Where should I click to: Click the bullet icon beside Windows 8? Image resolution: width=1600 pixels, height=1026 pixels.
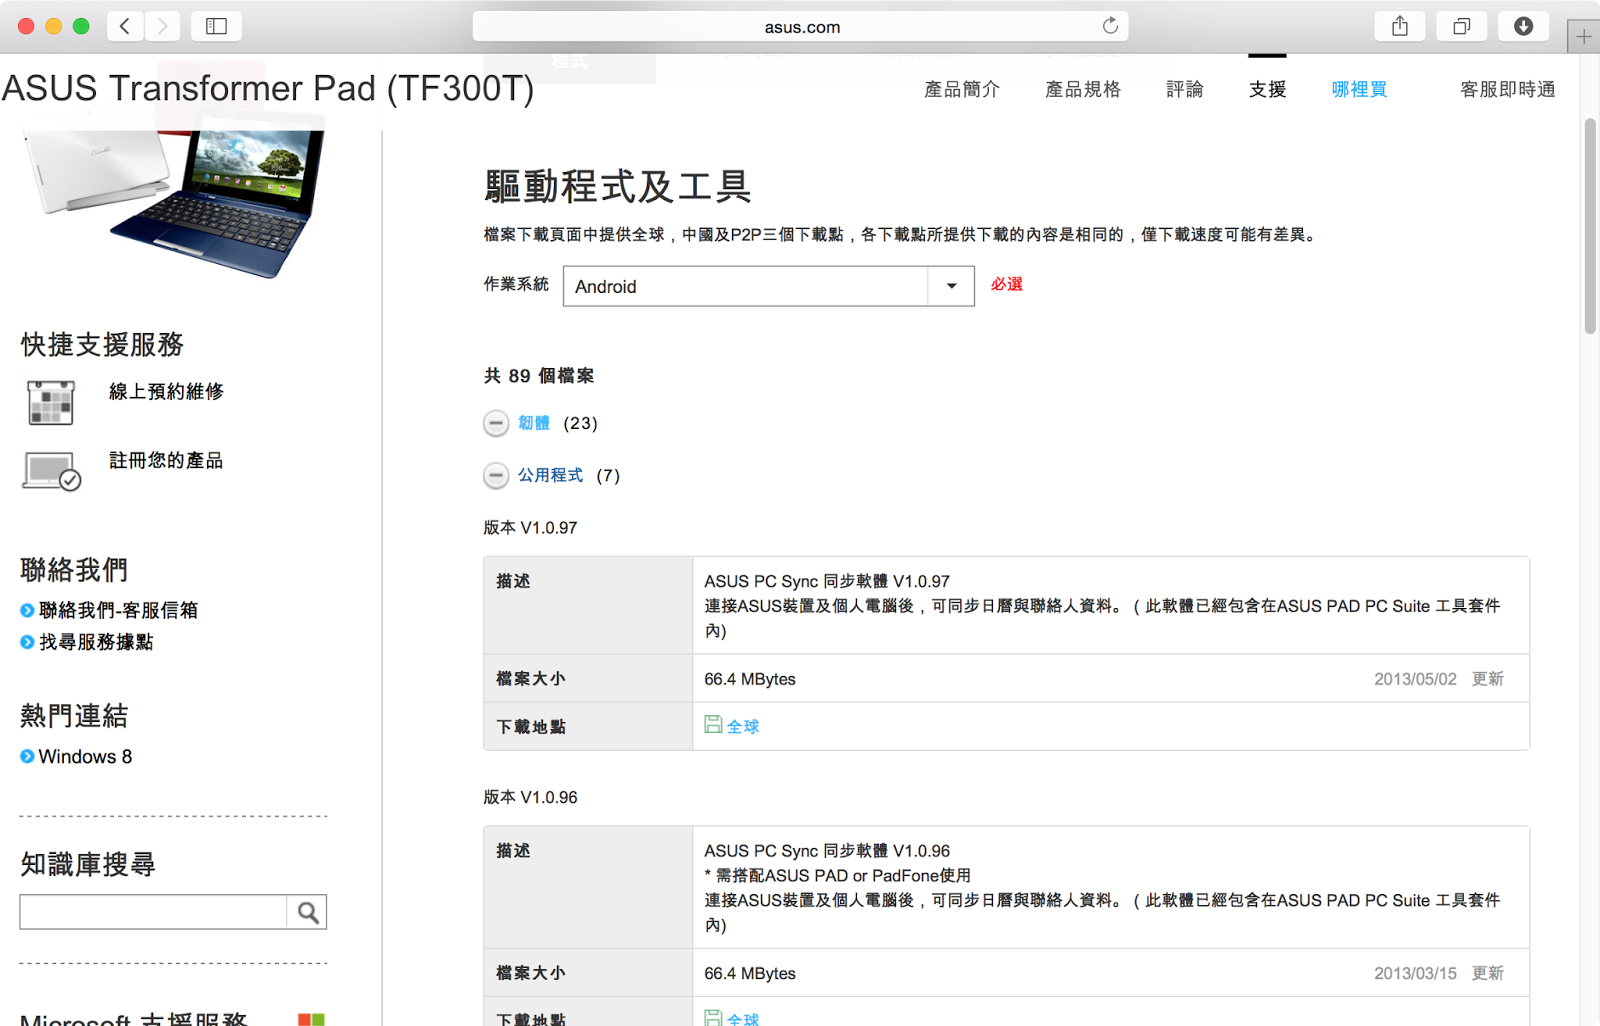coord(27,757)
